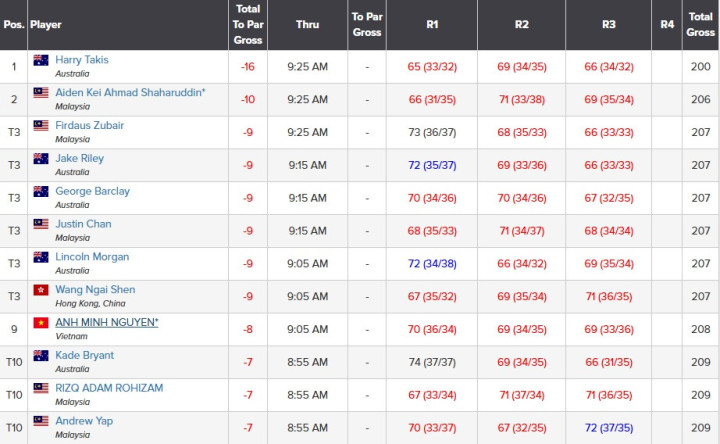
Task: Click Harry Takis's Australian flag icon
Action: click(41, 60)
